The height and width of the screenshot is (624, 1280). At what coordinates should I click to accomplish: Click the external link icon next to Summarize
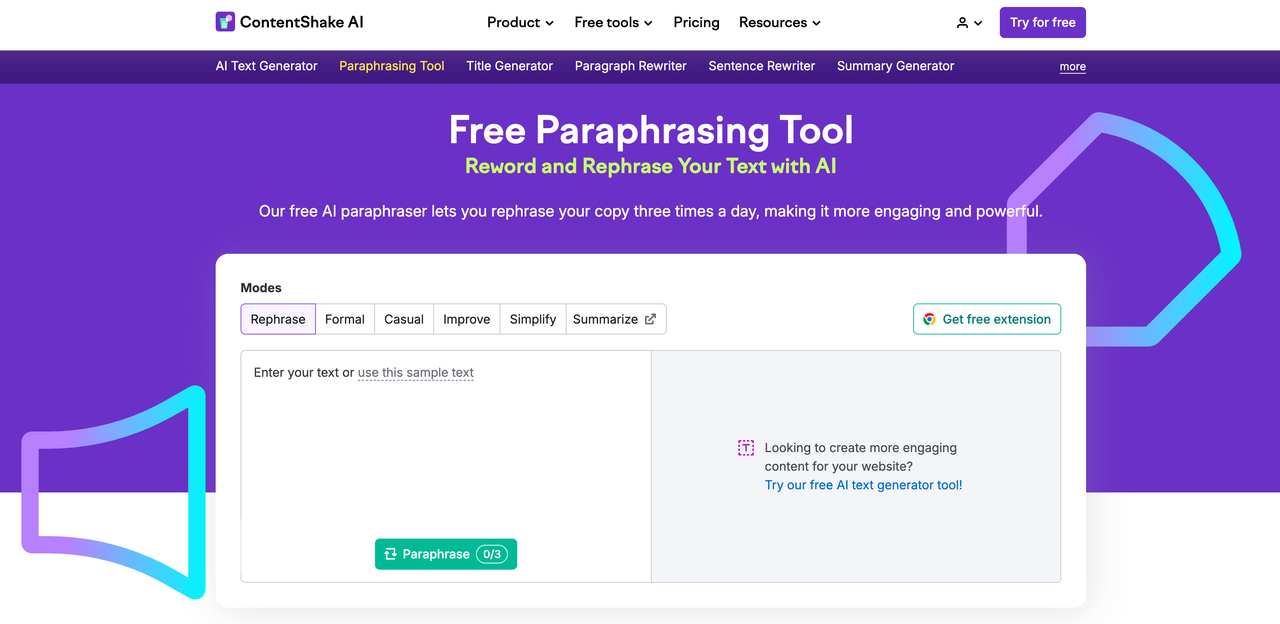(650, 319)
